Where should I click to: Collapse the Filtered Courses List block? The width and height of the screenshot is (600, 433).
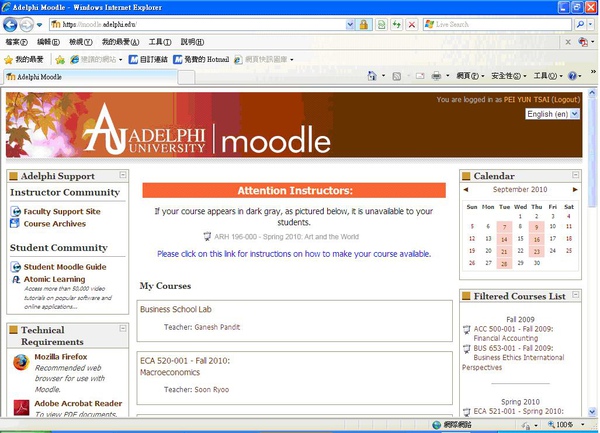(x=576, y=295)
